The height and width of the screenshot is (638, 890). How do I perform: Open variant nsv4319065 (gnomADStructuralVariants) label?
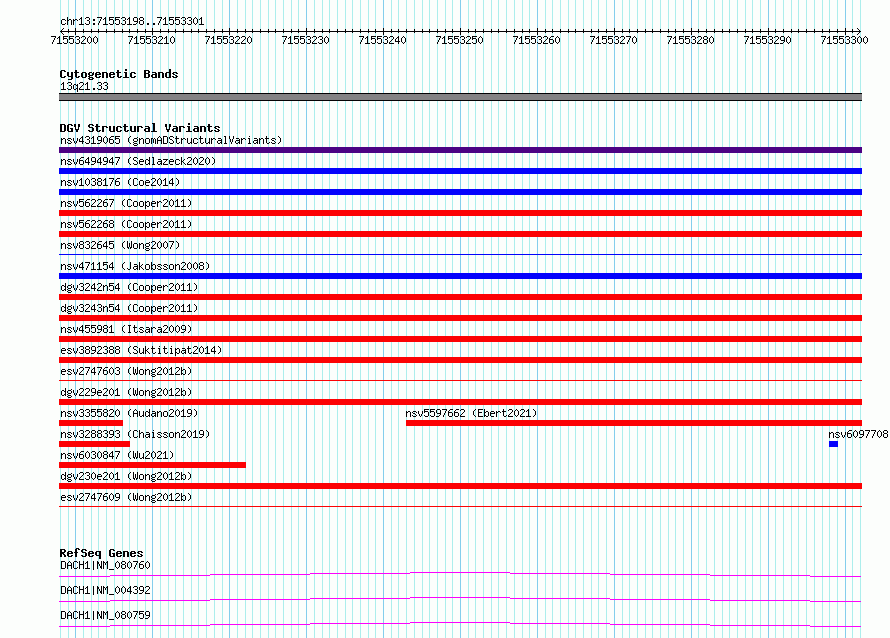click(x=171, y=140)
